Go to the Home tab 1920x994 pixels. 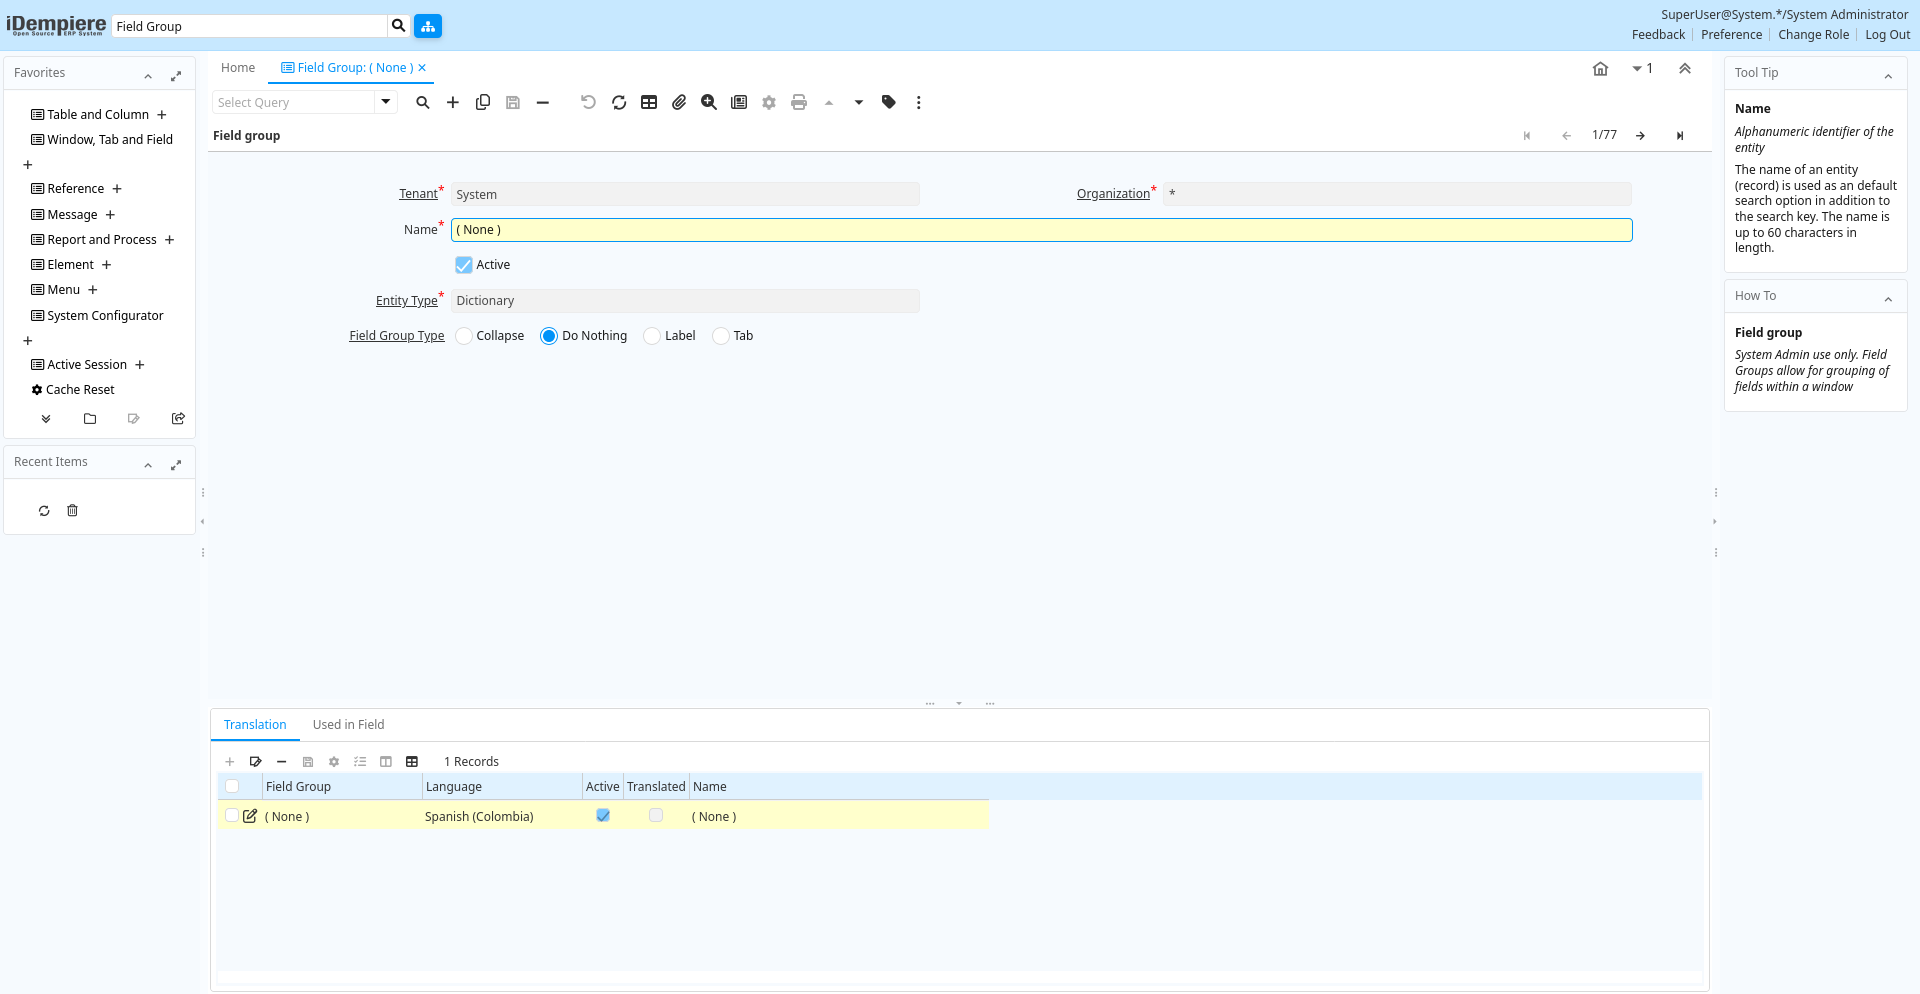(238, 68)
